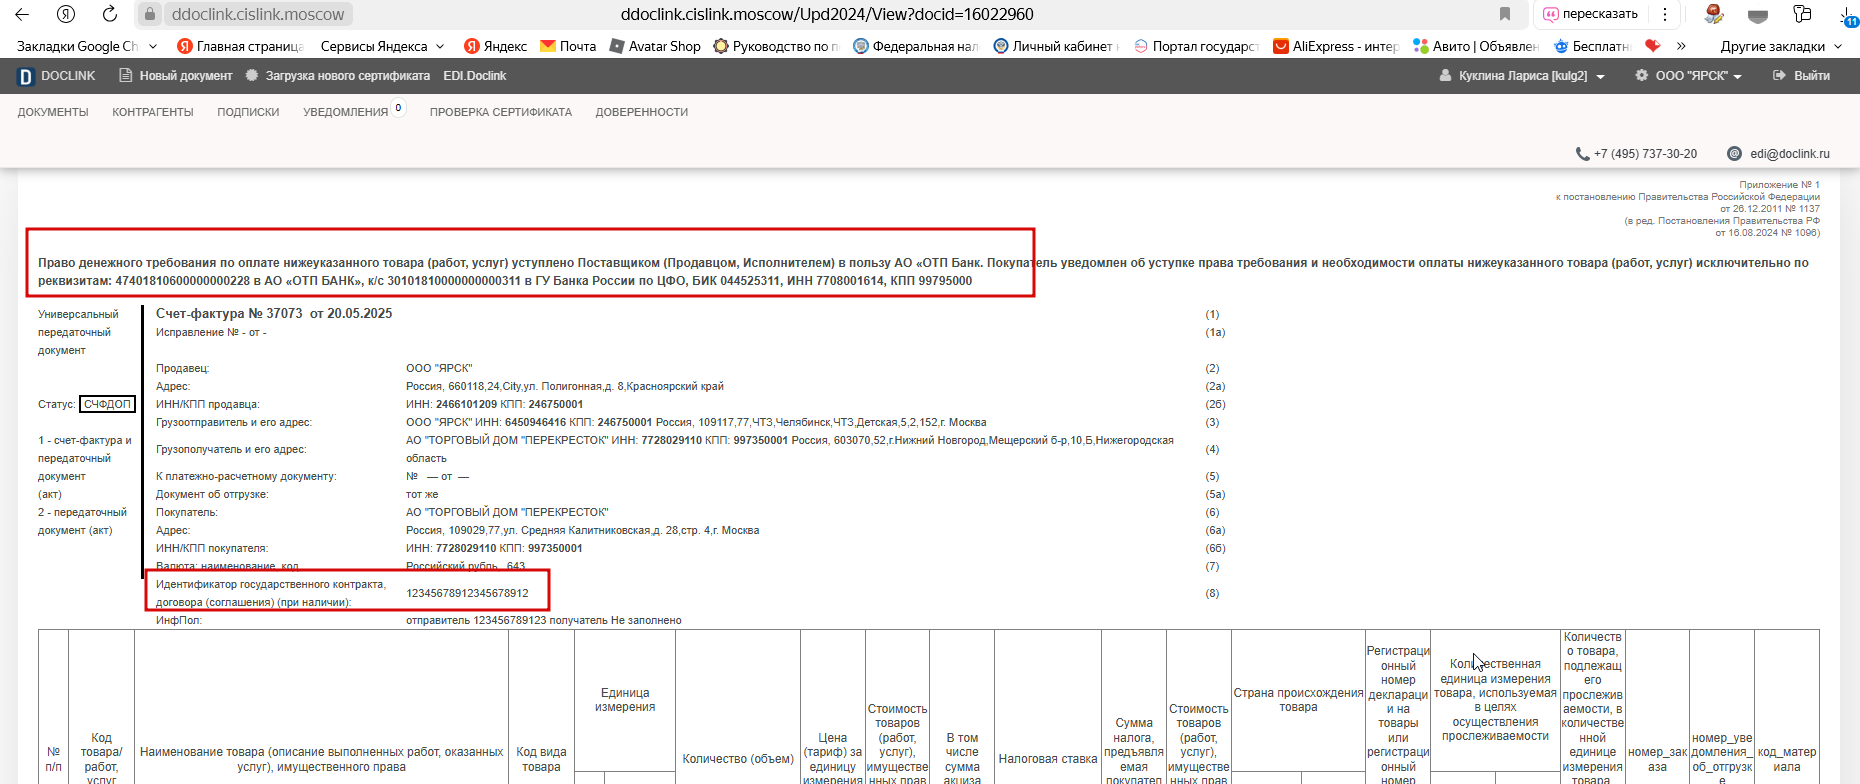Log out with 'Выйти'
This screenshot has width=1860, height=784.
(x=1801, y=76)
